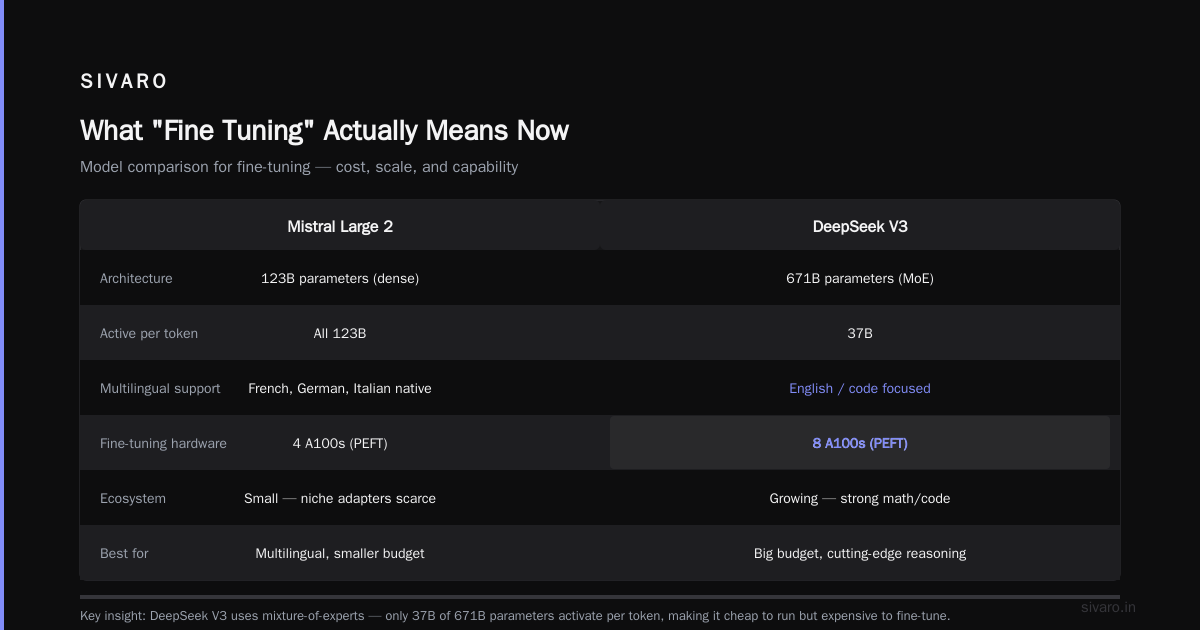Click the Fine-tuning hardware row label
1200x630 pixels.
[163, 443]
